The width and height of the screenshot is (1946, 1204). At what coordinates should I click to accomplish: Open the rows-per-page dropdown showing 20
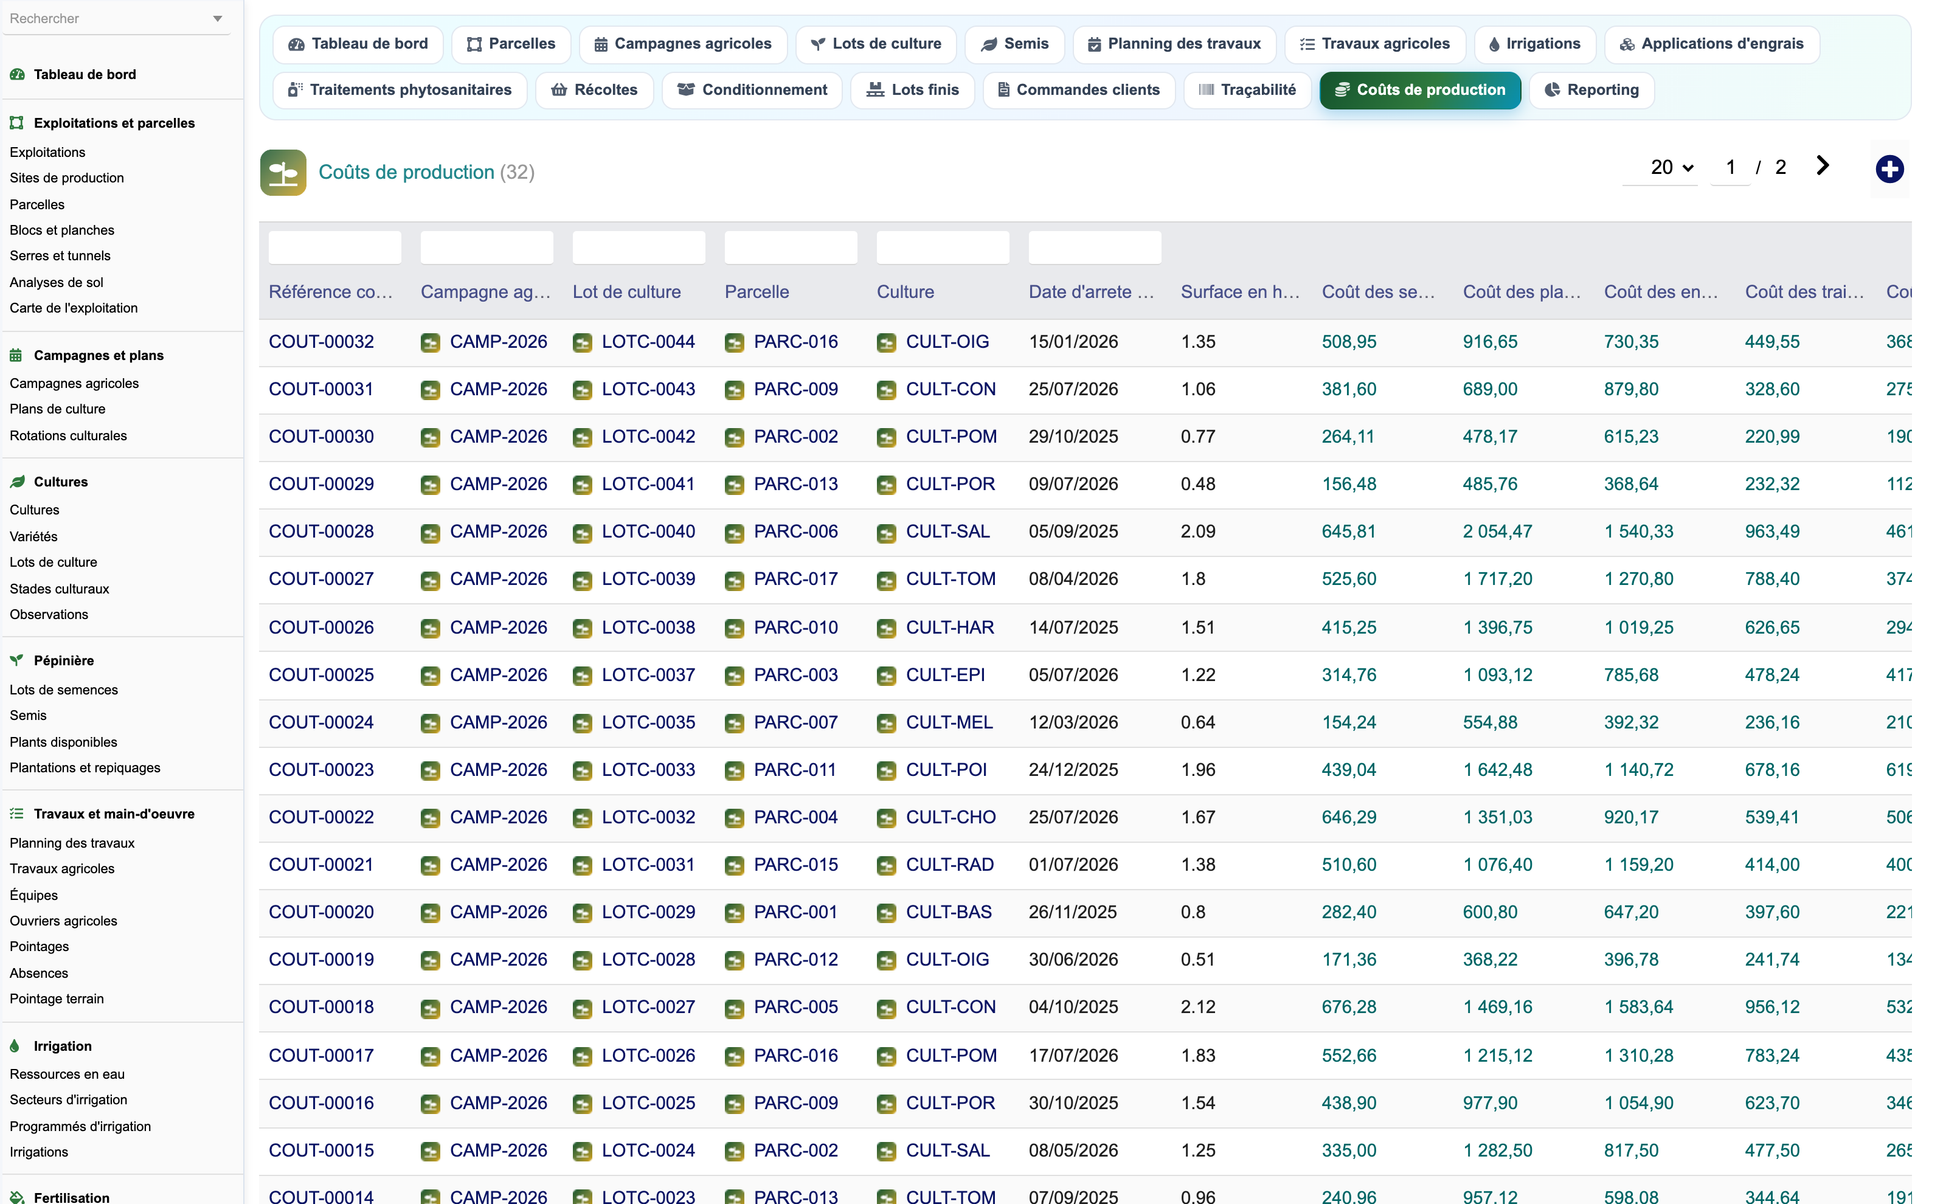pyautogui.click(x=1671, y=167)
